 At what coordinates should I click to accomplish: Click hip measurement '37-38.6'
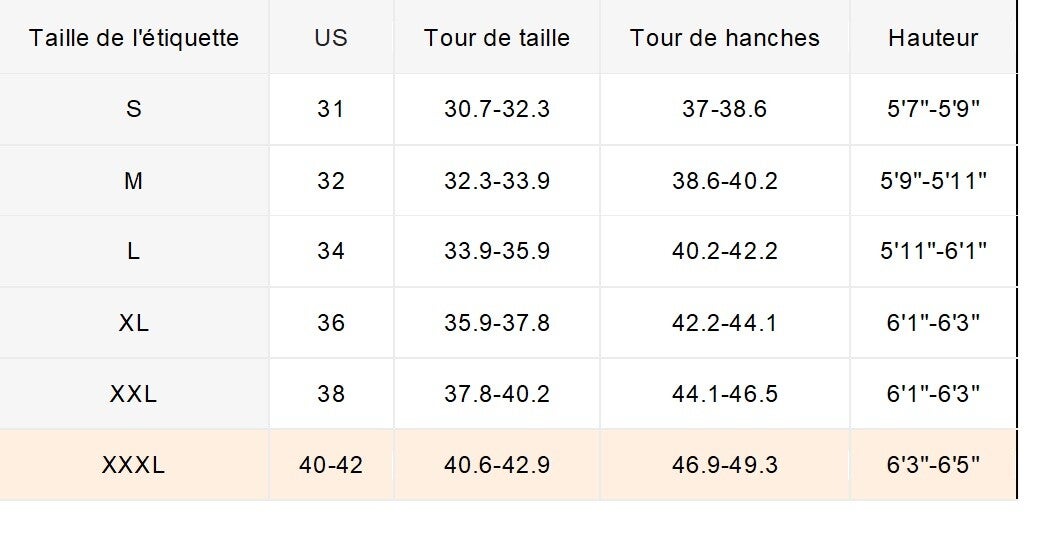[725, 109]
